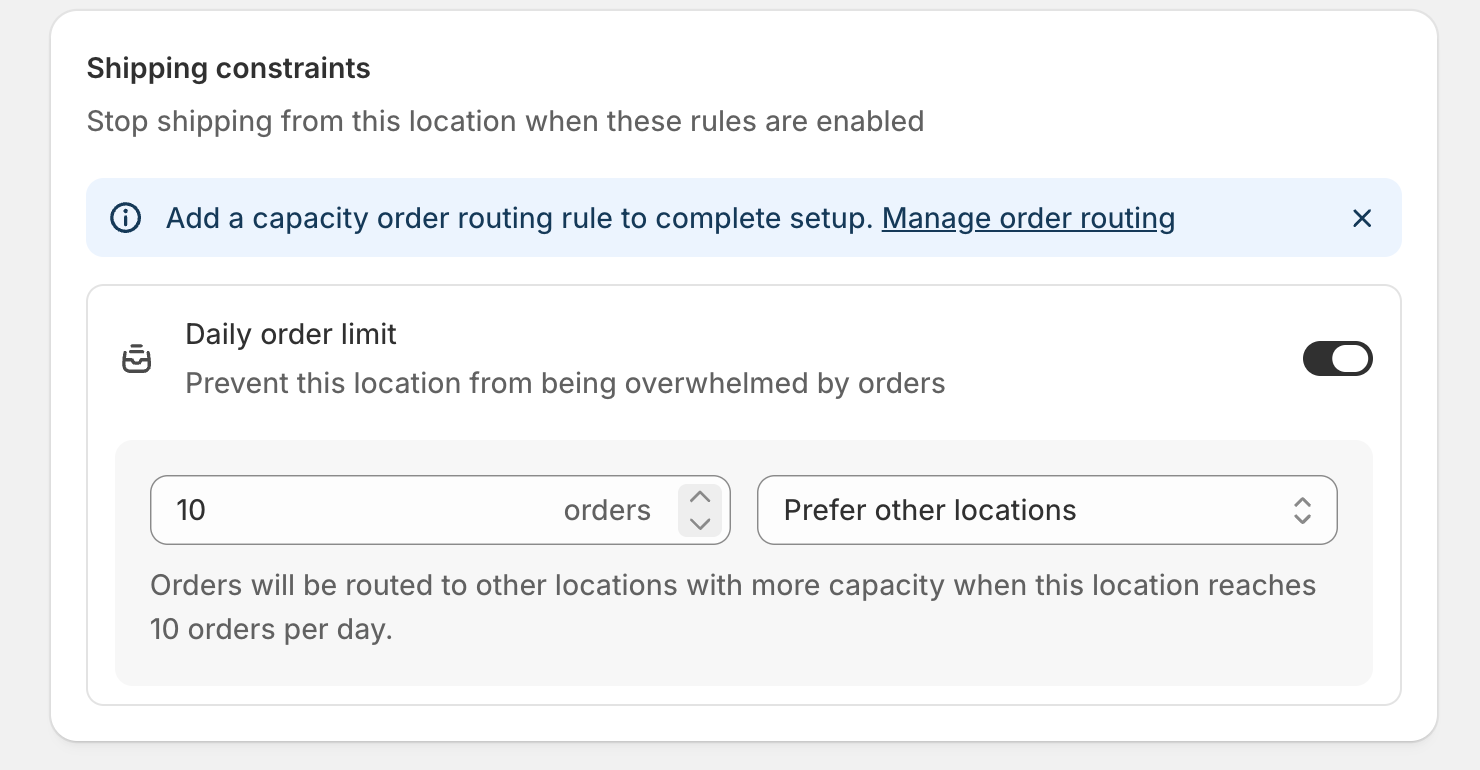Click the double-chevron on Prefer other locations selector

click(1303, 510)
